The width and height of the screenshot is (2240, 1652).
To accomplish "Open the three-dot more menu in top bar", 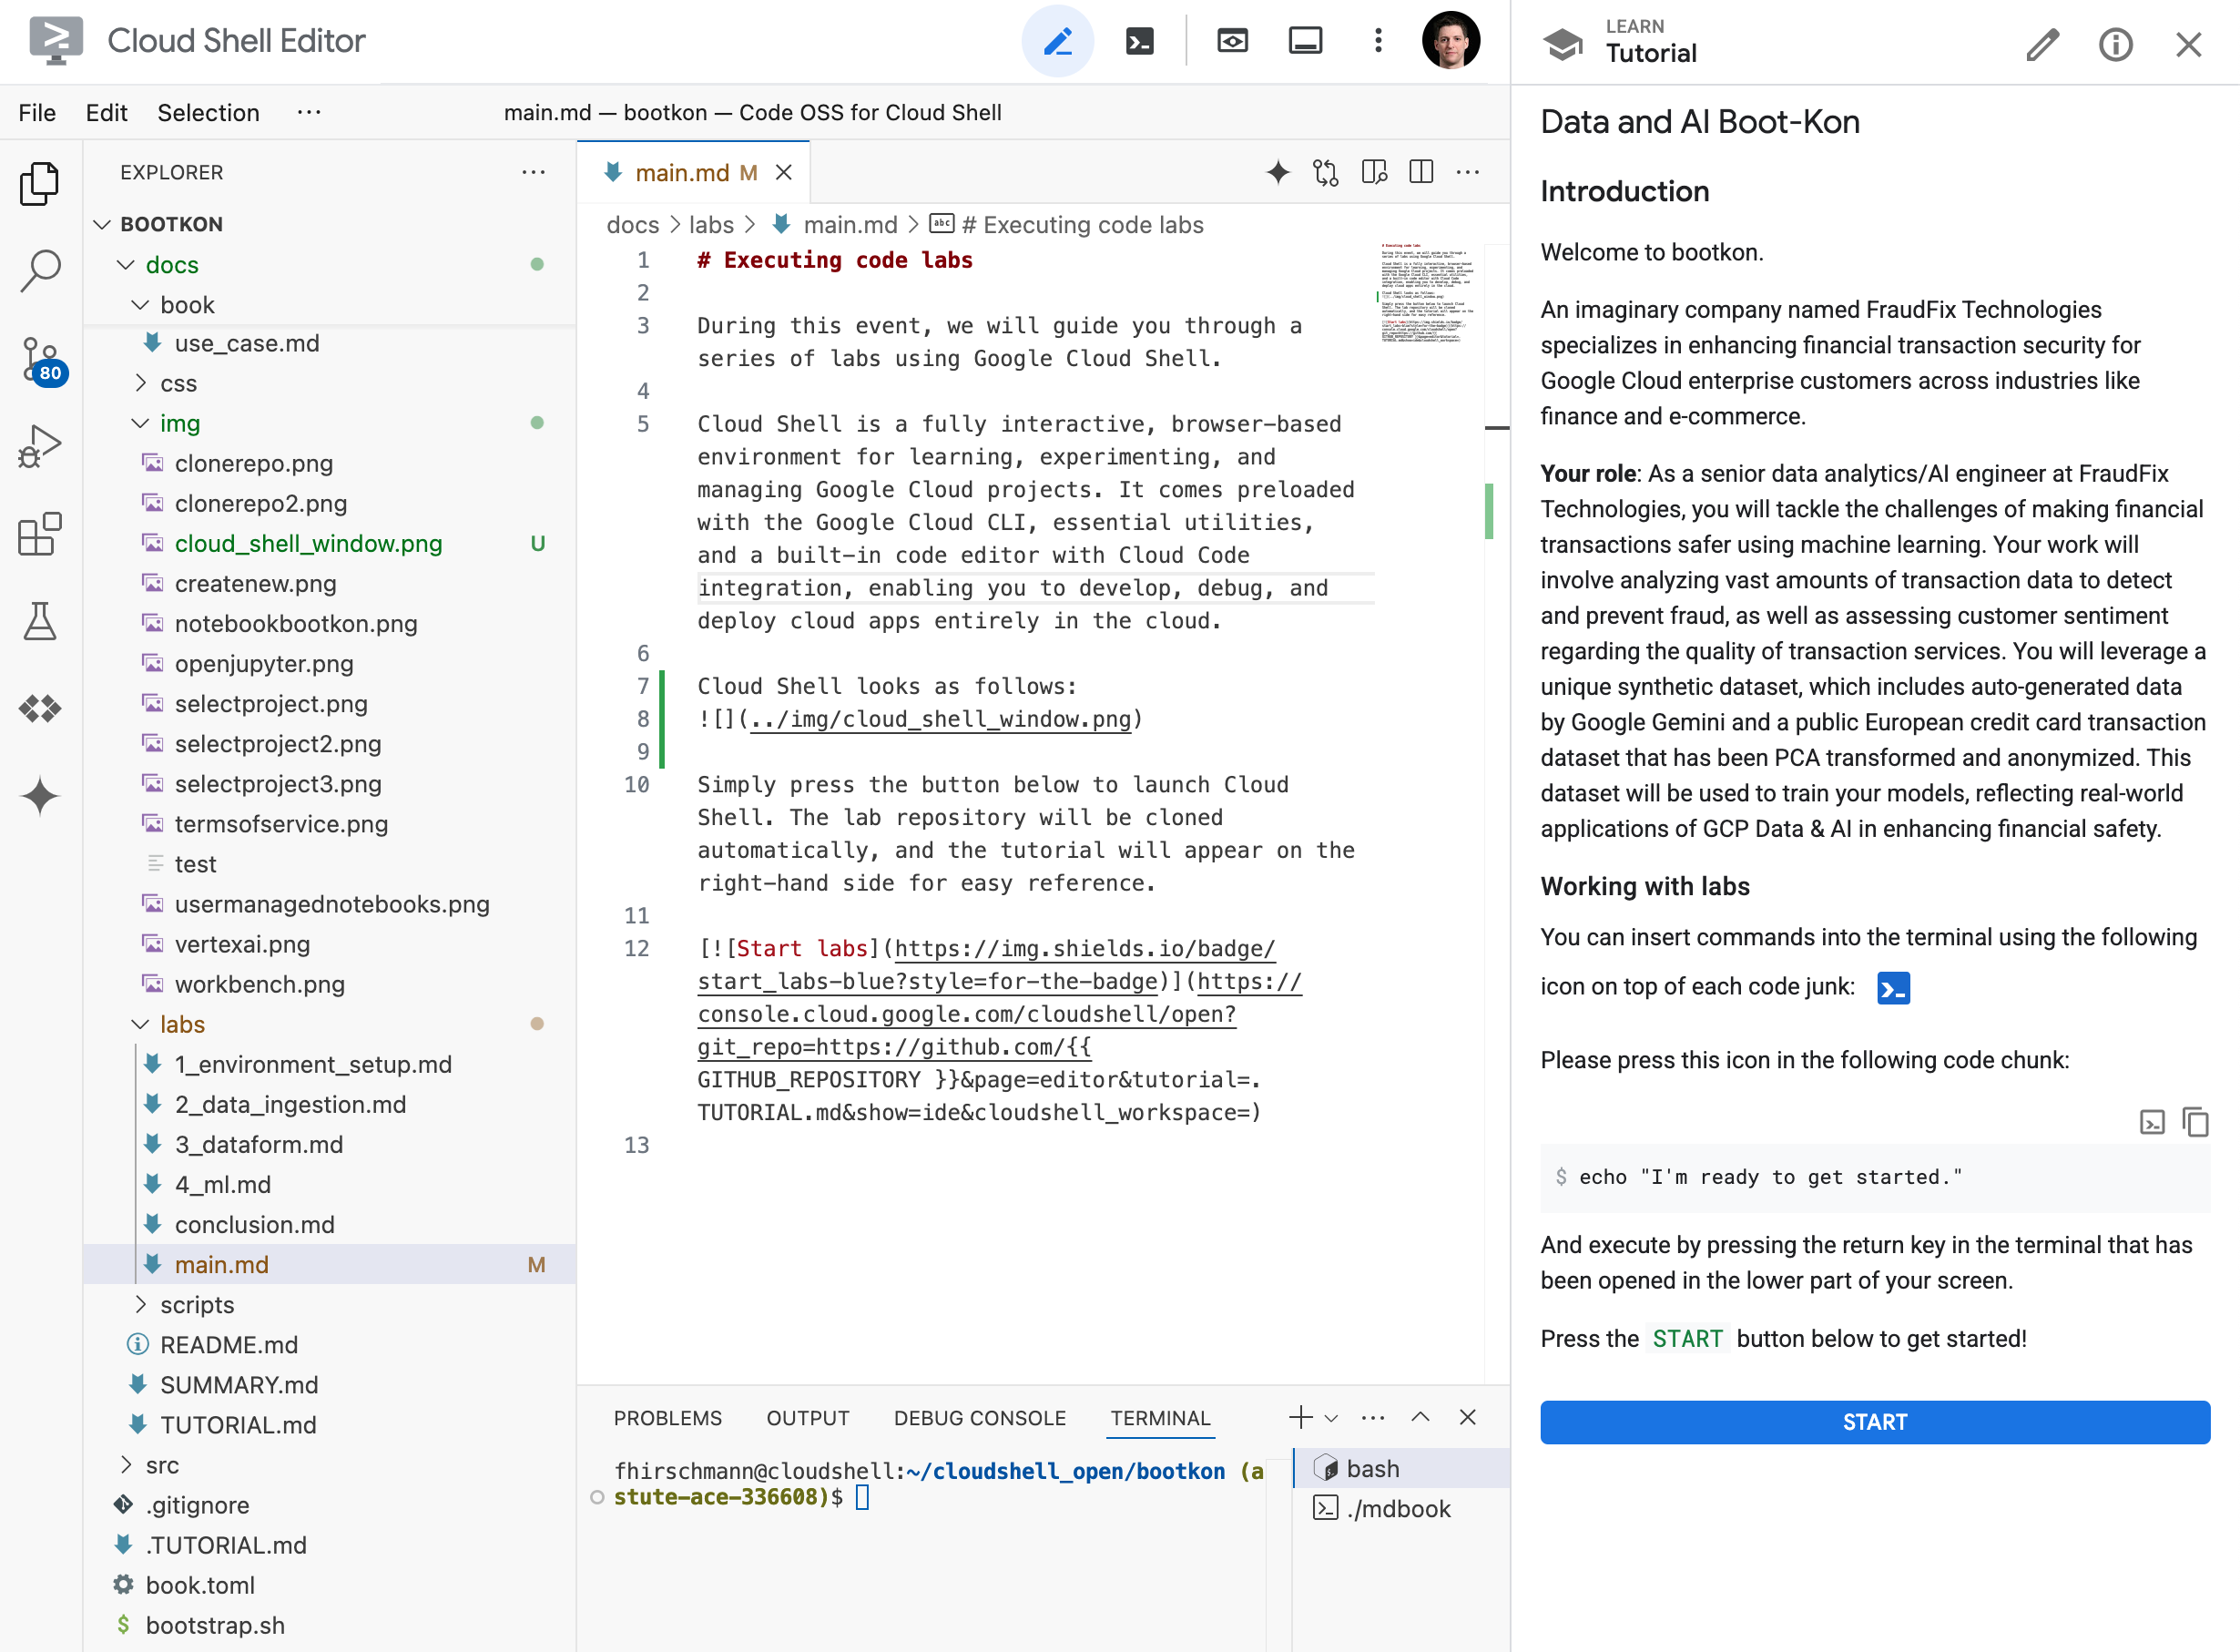I will click(1378, 41).
